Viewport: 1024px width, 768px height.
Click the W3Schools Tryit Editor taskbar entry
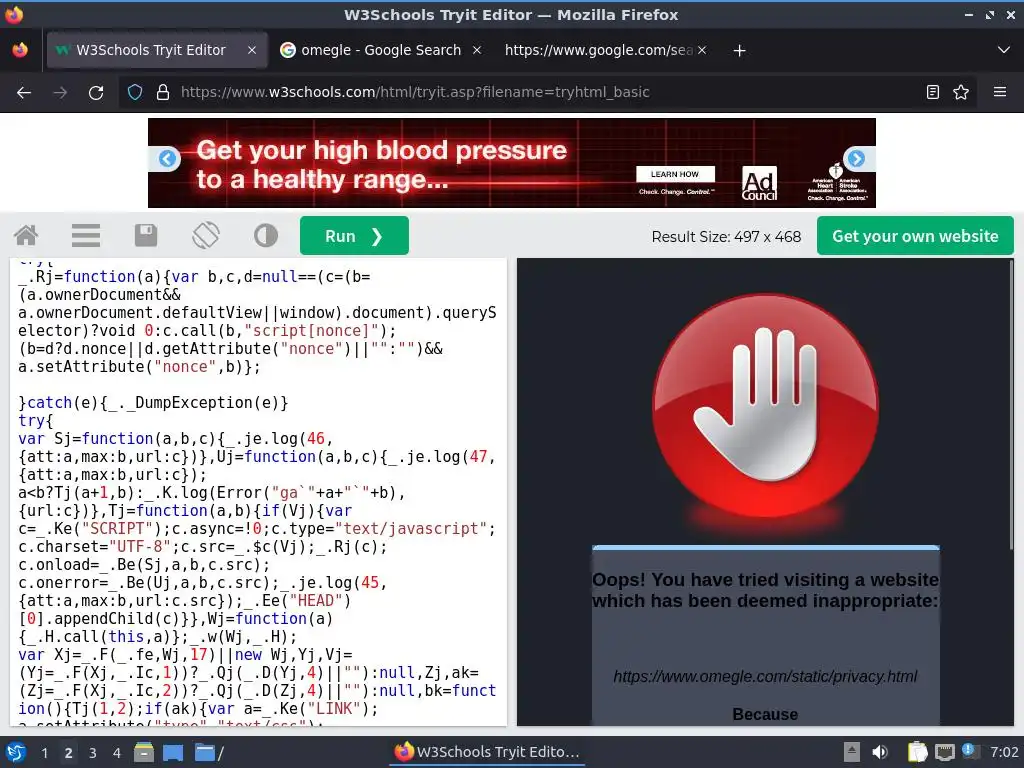pyautogui.click(x=487, y=752)
